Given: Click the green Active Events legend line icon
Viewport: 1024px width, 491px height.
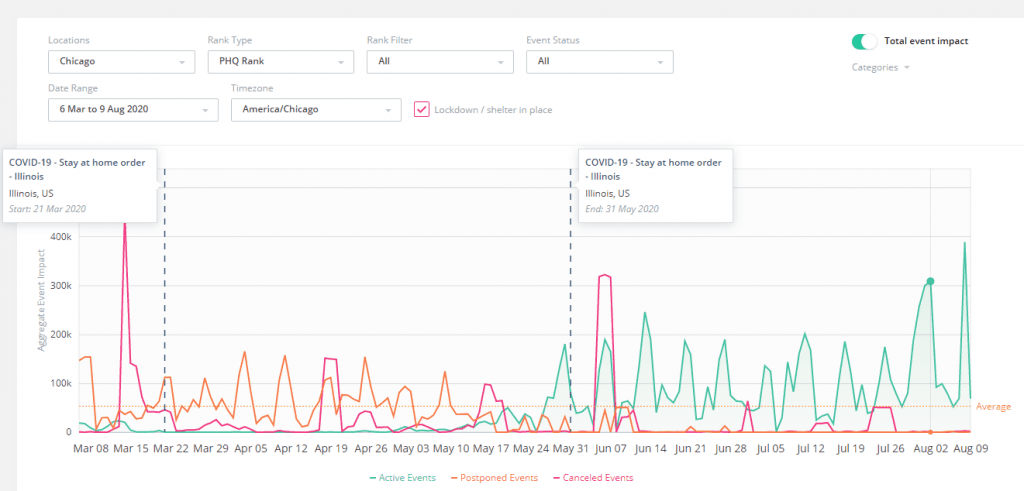Looking at the screenshot, I should (x=373, y=478).
